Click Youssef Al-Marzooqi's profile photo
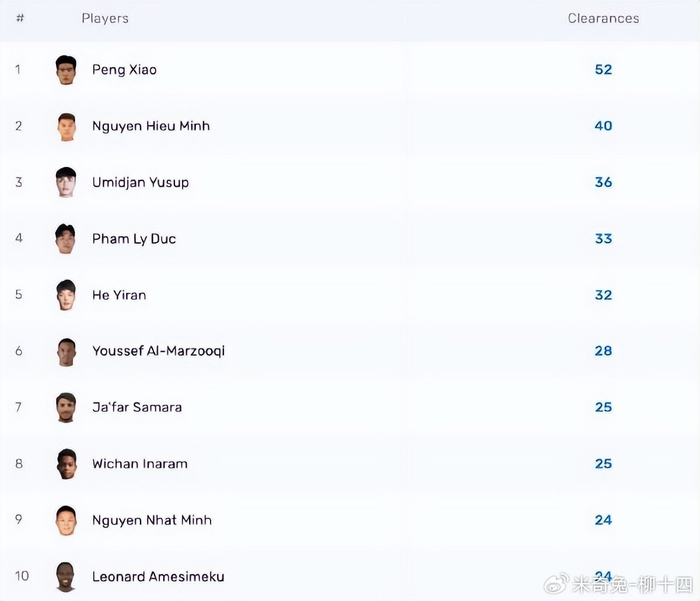The width and height of the screenshot is (700, 601). (x=66, y=351)
